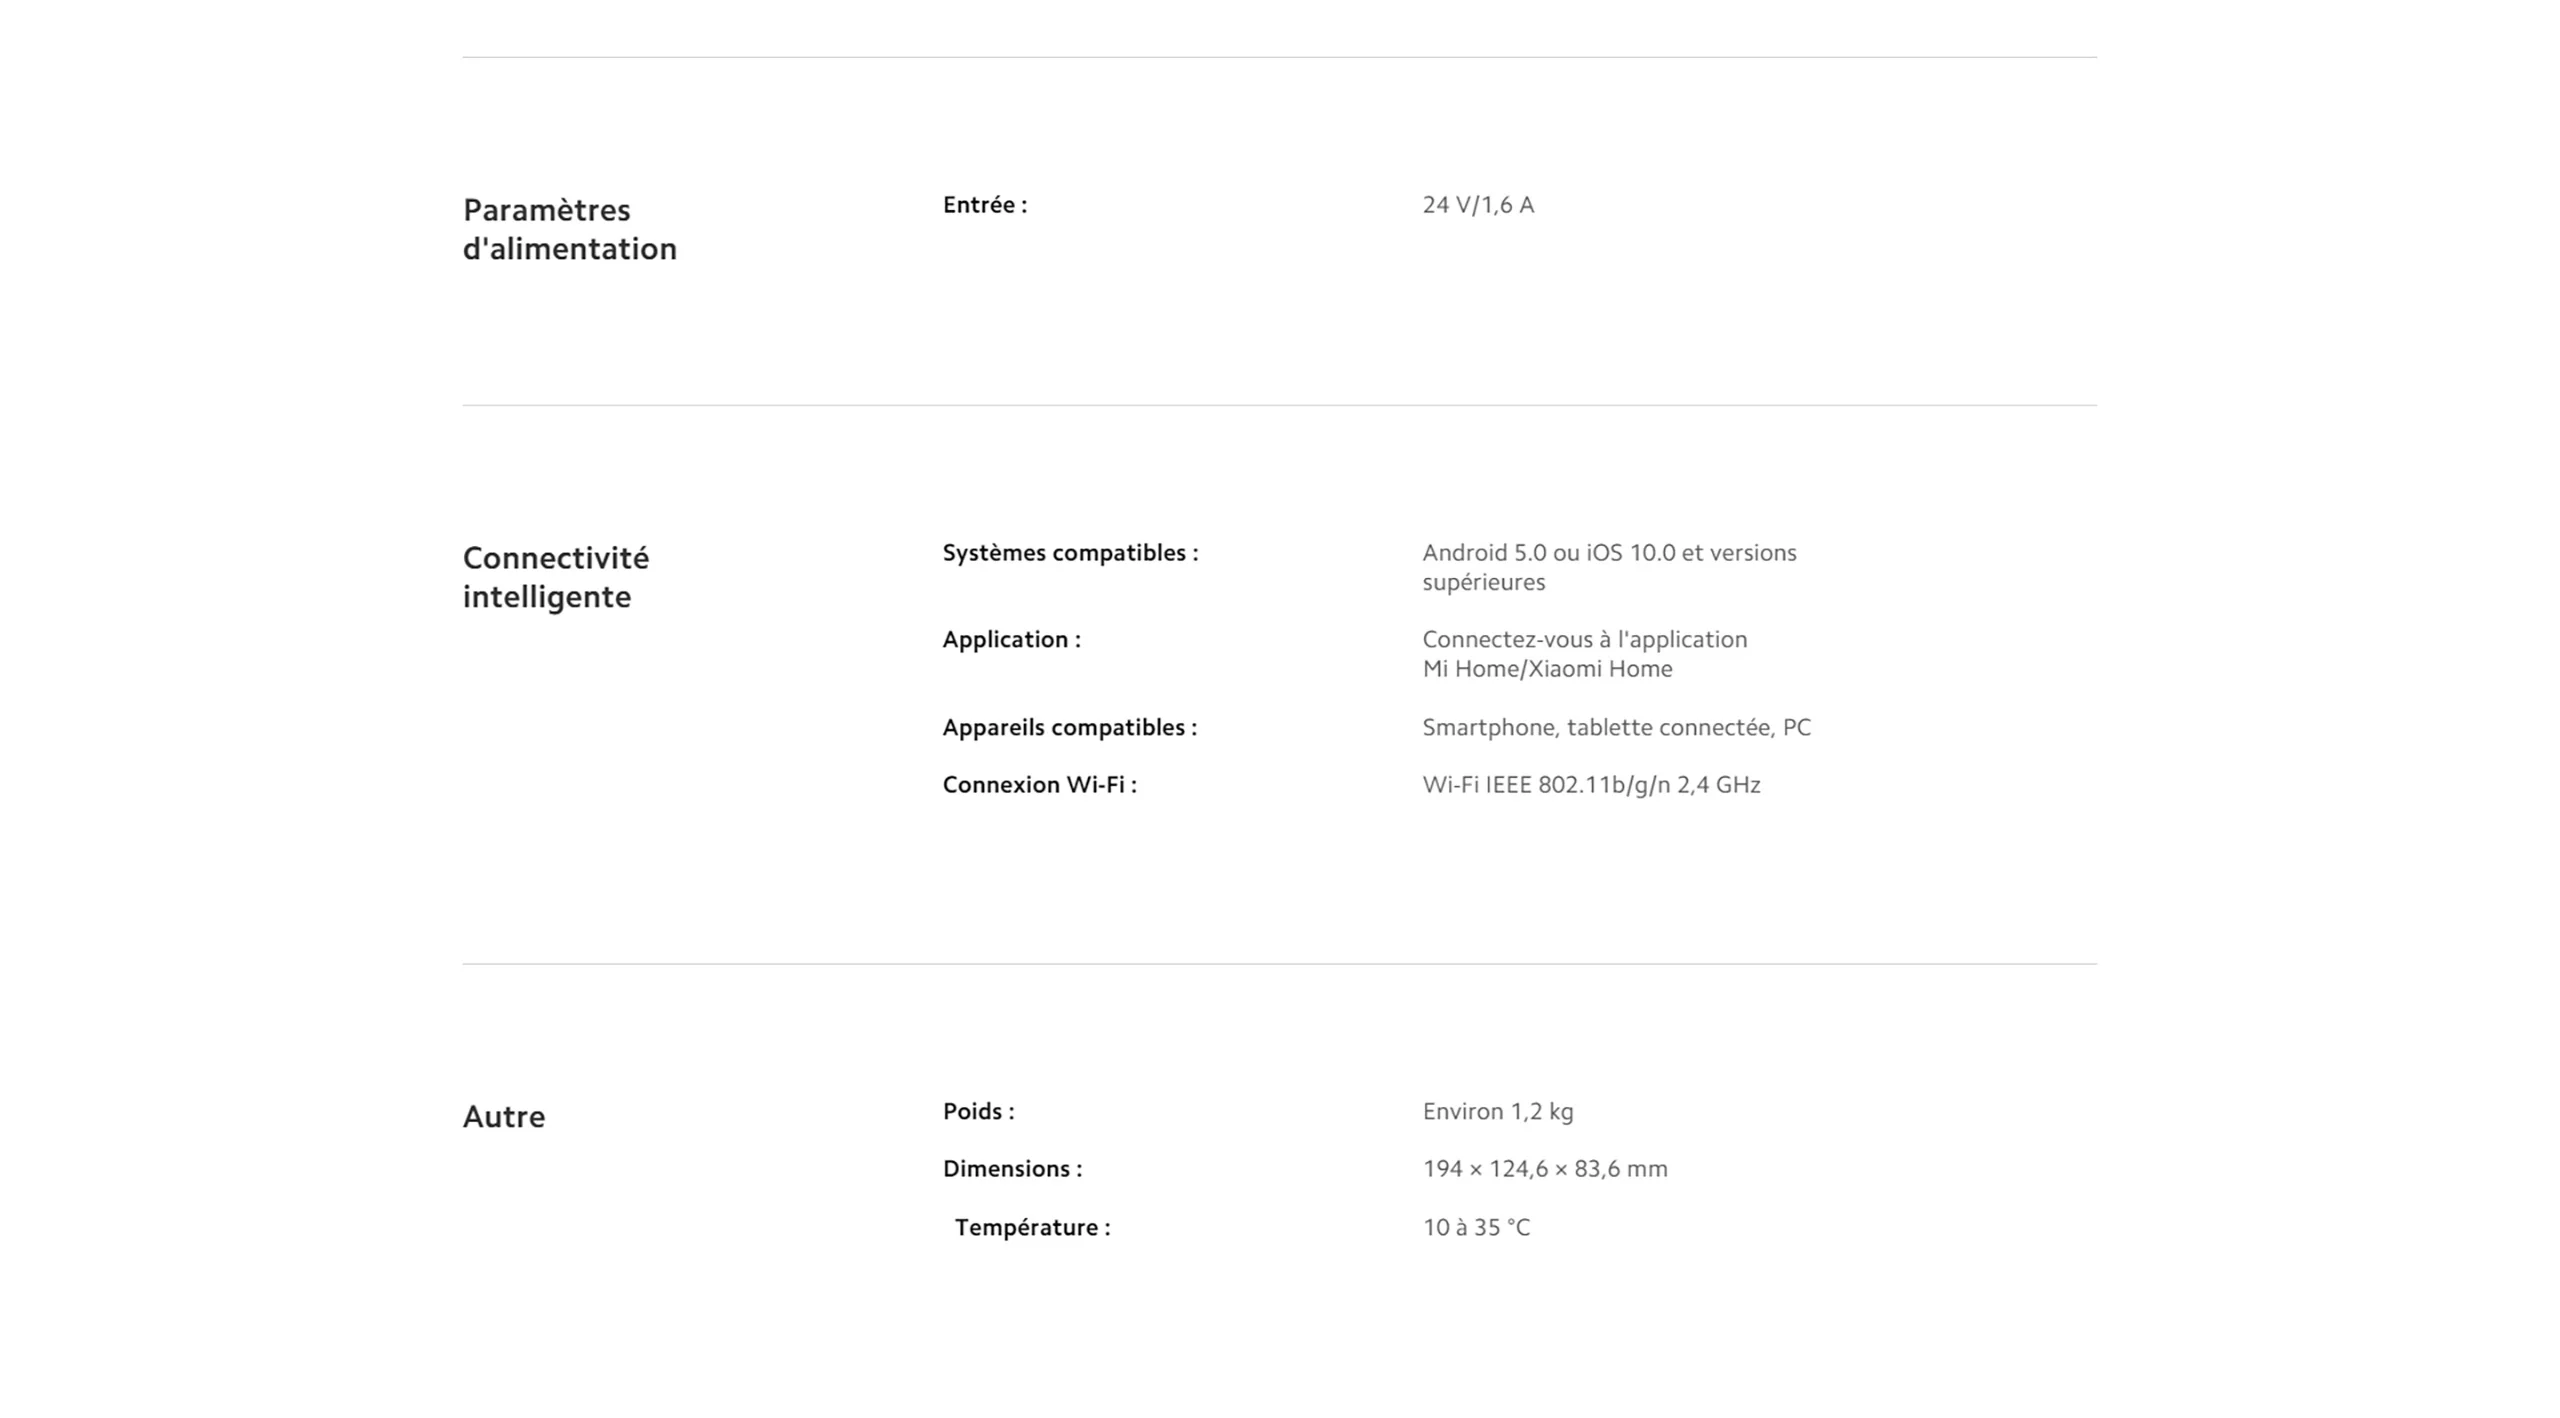This screenshot has height=1418, width=2560.
Task: Click the Mi Home/Xiaomi Home text
Action: coord(1547,669)
